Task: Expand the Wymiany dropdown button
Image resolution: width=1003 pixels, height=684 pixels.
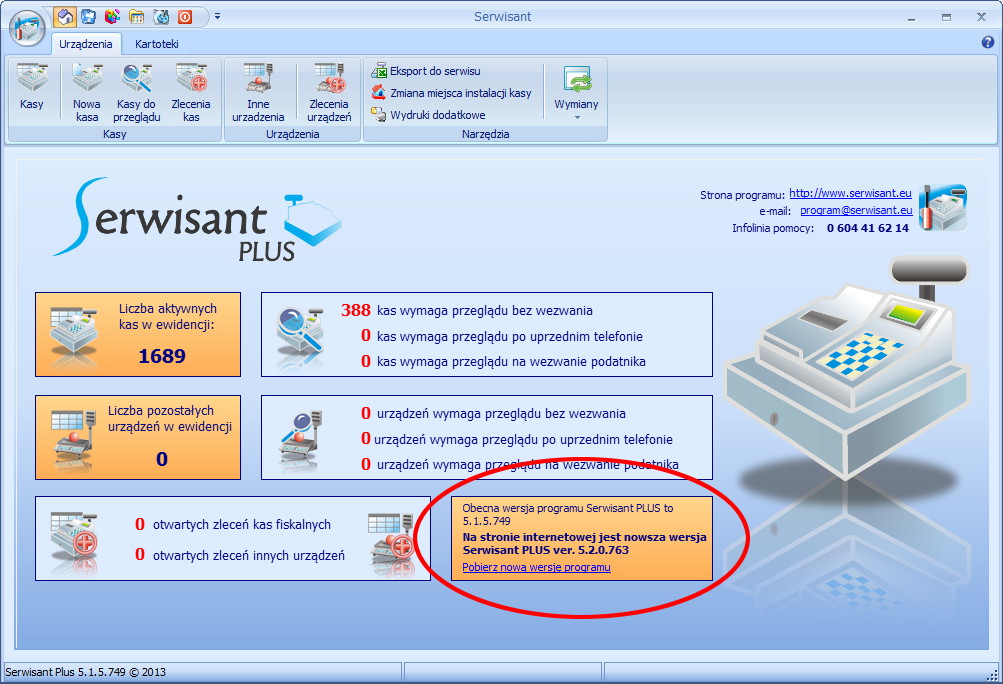Action: pyautogui.click(x=576, y=93)
